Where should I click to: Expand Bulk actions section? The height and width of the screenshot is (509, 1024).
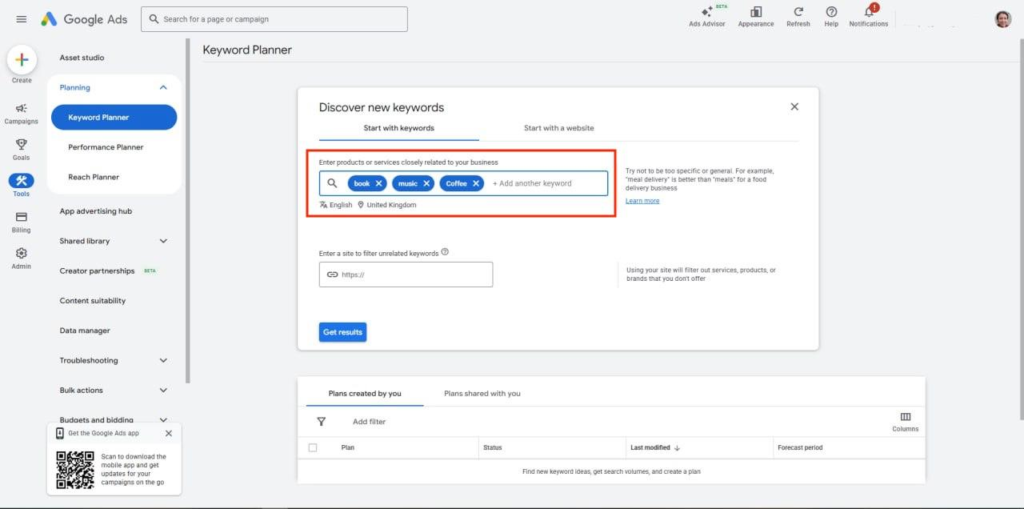click(163, 390)
